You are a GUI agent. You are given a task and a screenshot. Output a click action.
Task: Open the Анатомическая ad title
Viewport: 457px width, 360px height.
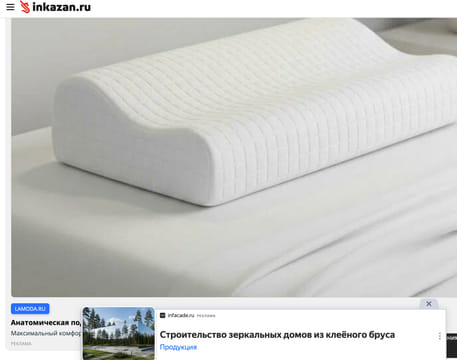pyautogui.click(x=46, y=323)
